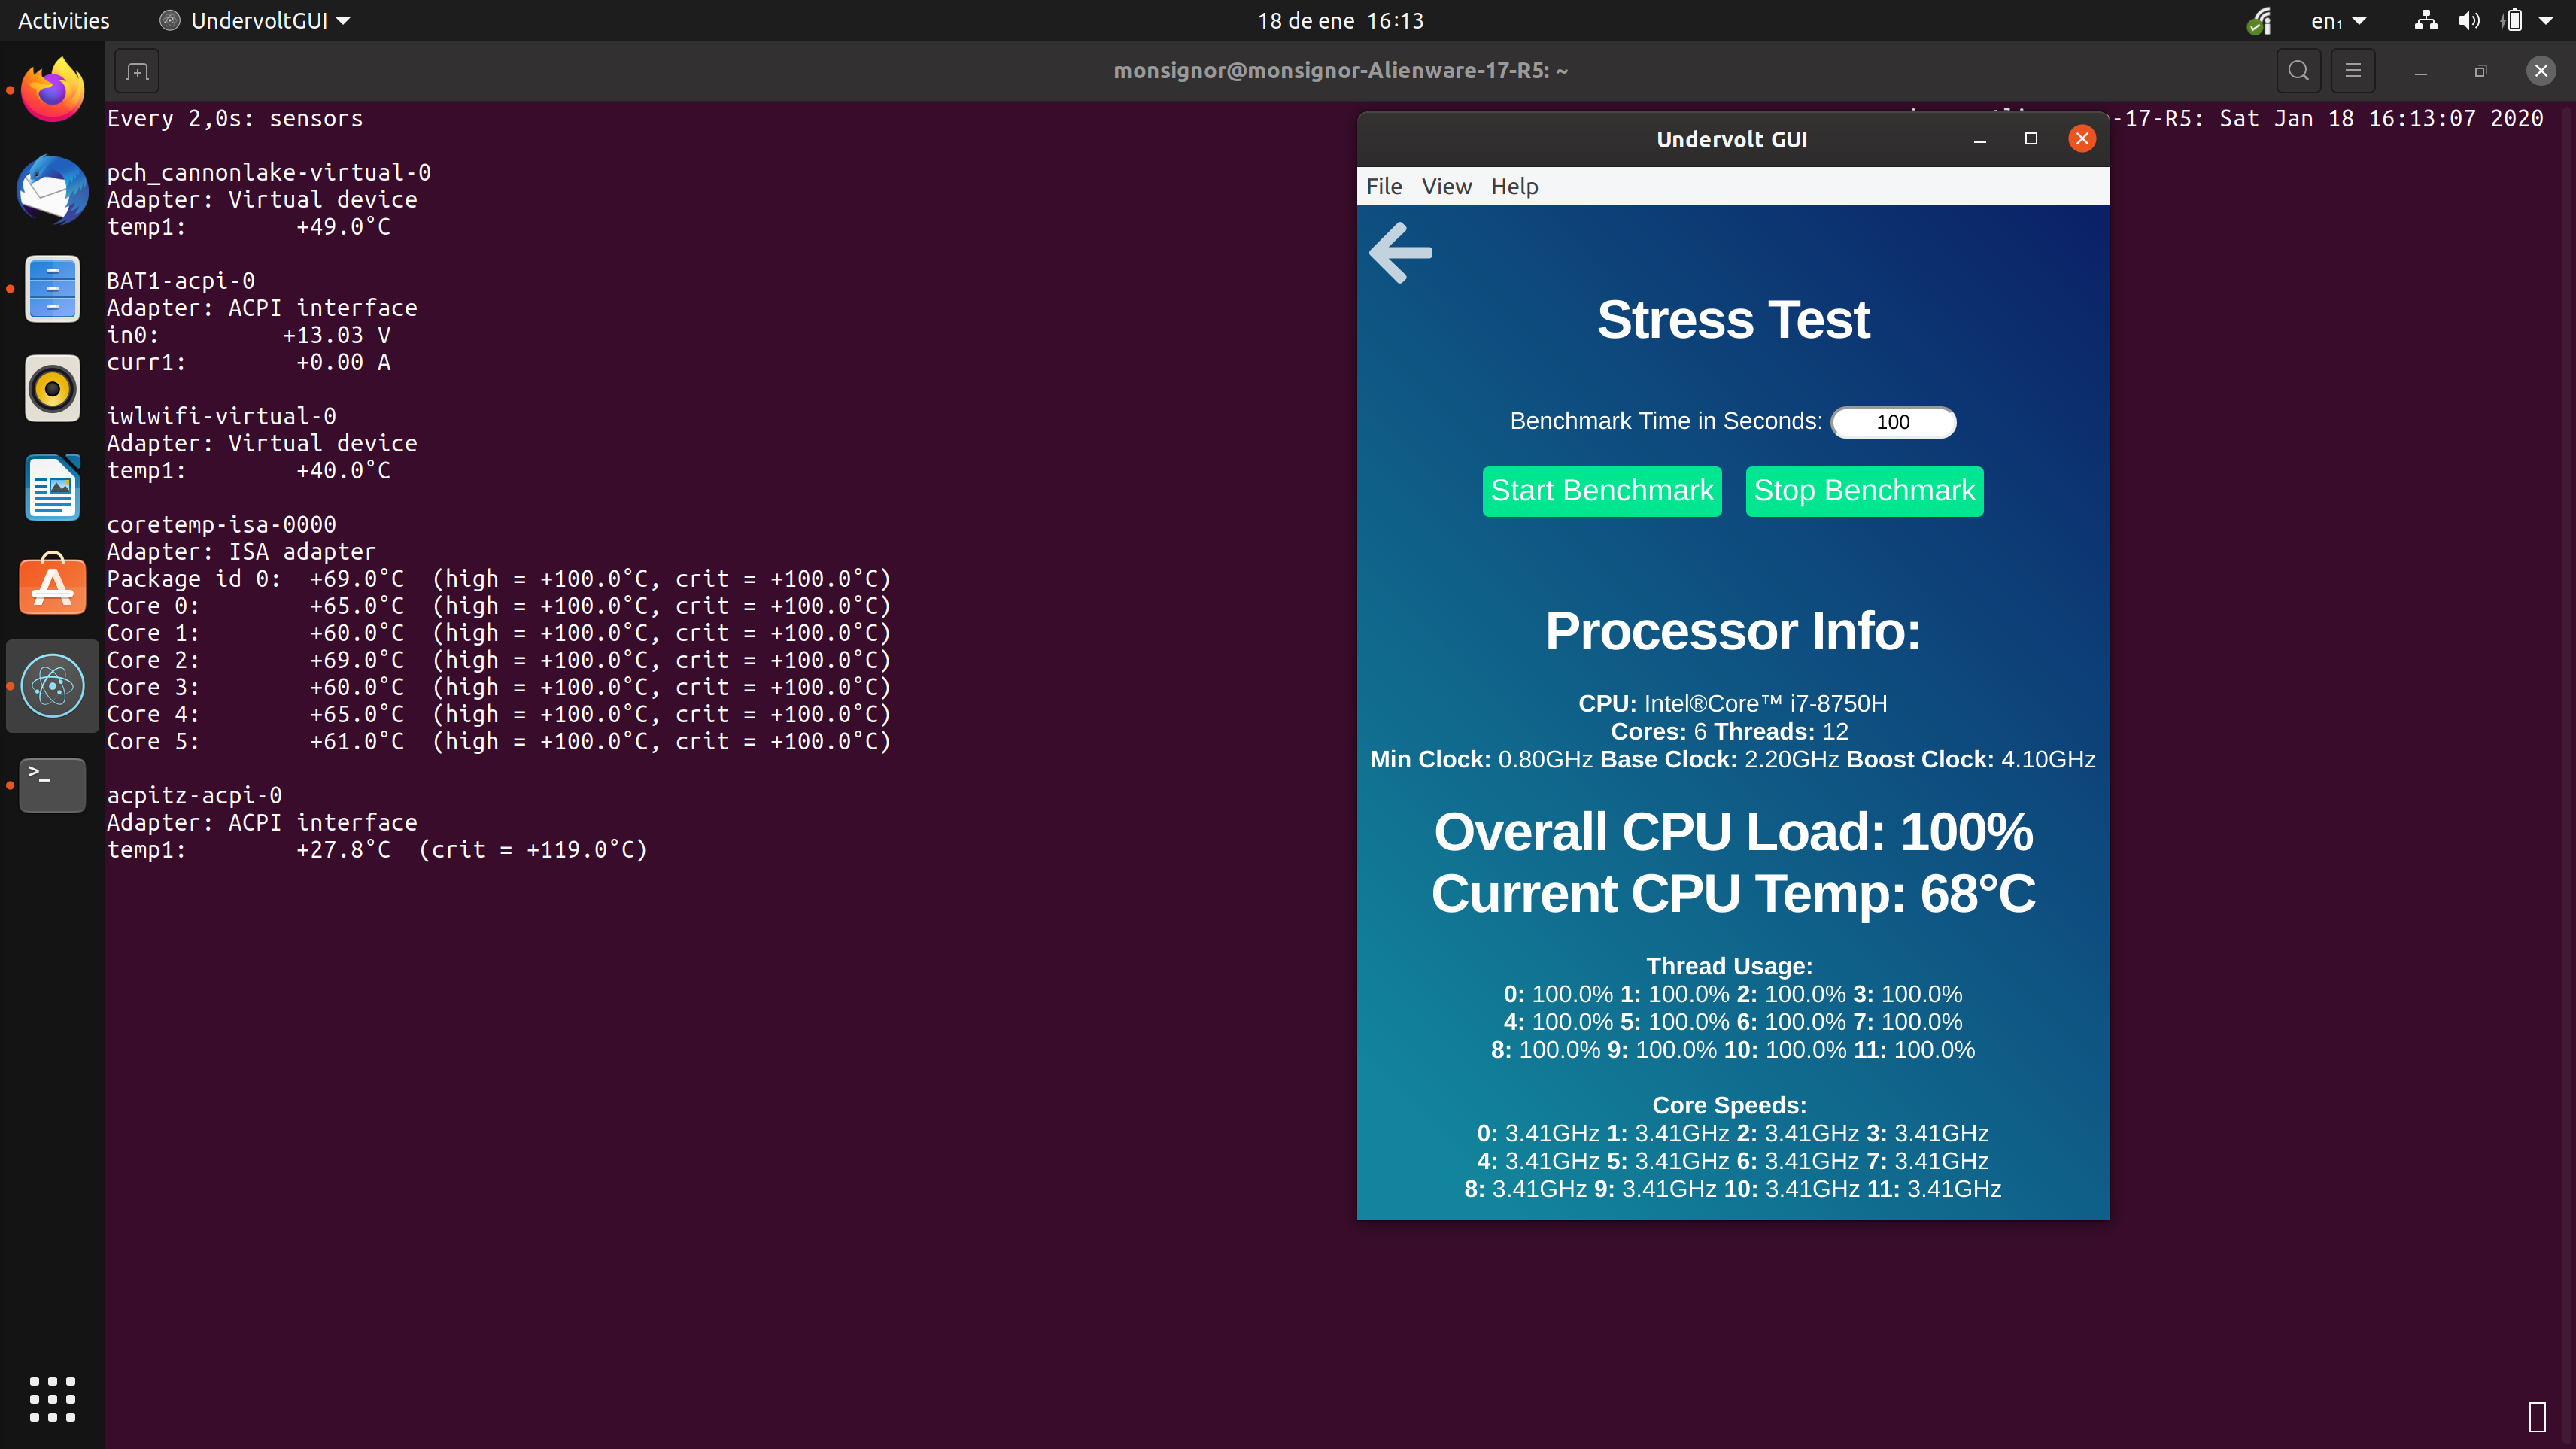The height and width of the screenshot is (1449, 2576).
Task: Click the CPU: Intel Core i7-8750H line
Action: [1733, 703]
